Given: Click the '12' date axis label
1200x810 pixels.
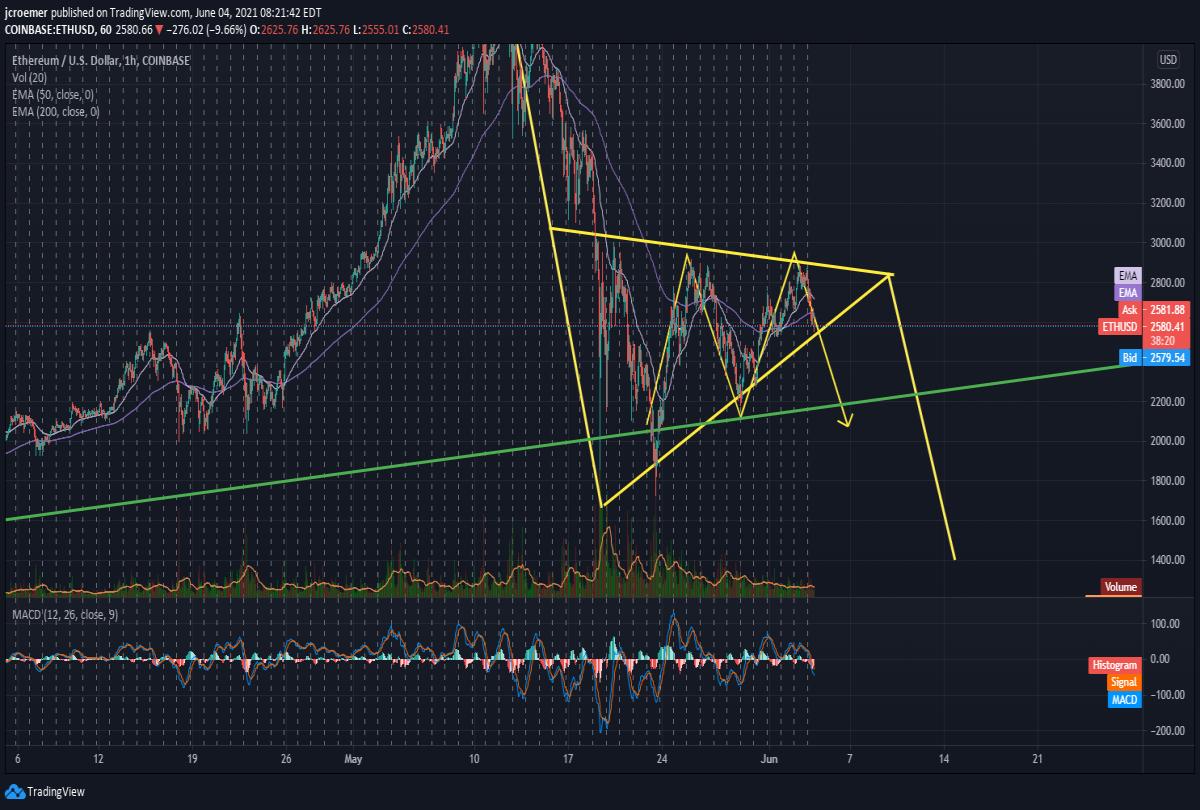Looking at the screenshot, I should 98,759.
